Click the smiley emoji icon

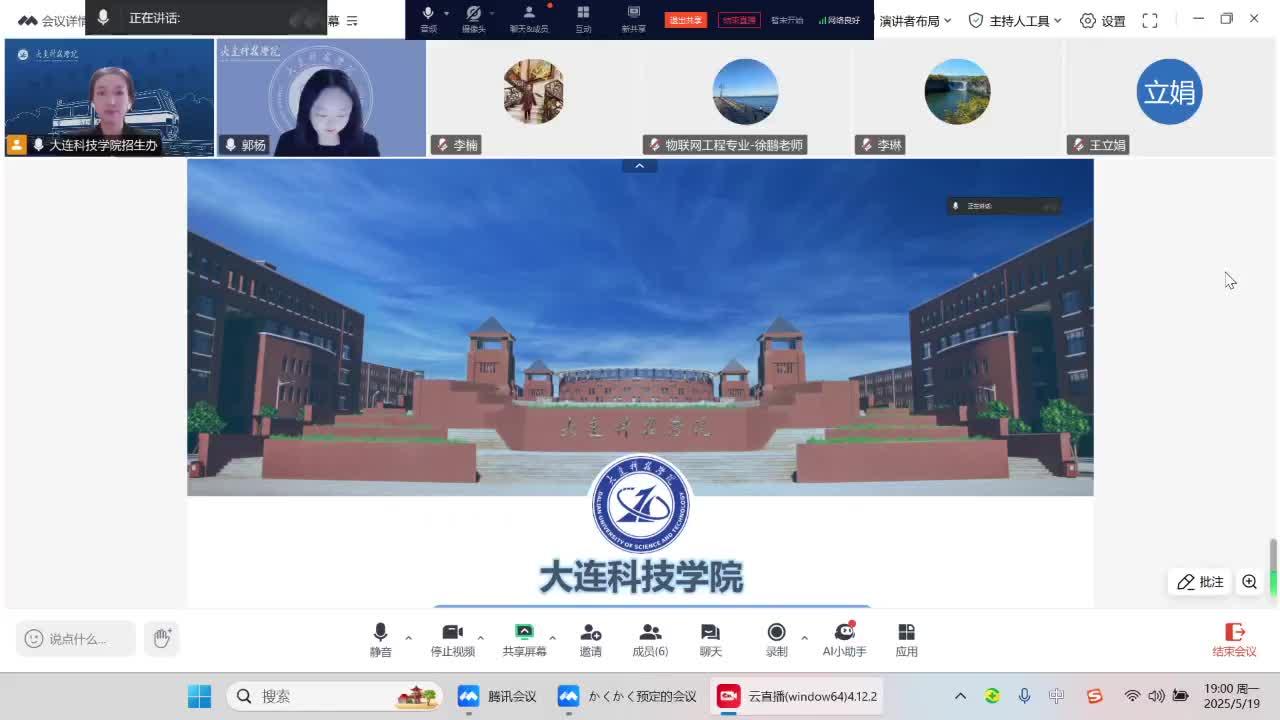pyautogui.click(x=34, y=638)
